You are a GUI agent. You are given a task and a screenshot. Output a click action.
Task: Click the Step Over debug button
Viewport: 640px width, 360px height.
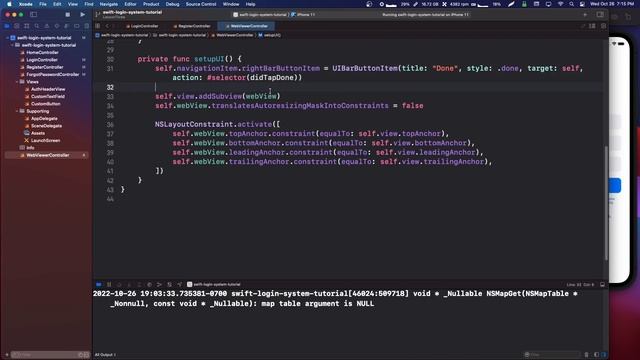pos(119,284)
